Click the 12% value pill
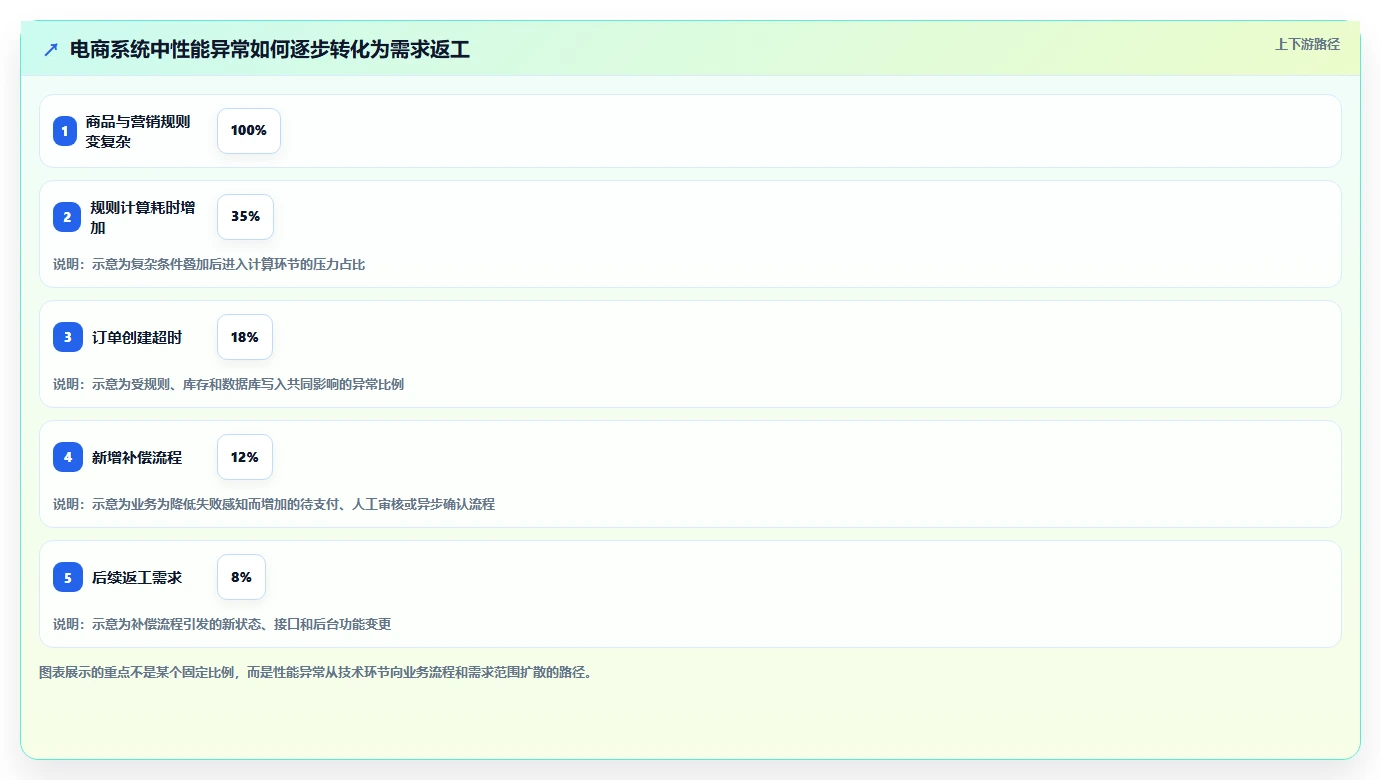Image resolution: width=1381 pixels, height=780 pixels. click(245, 457)
